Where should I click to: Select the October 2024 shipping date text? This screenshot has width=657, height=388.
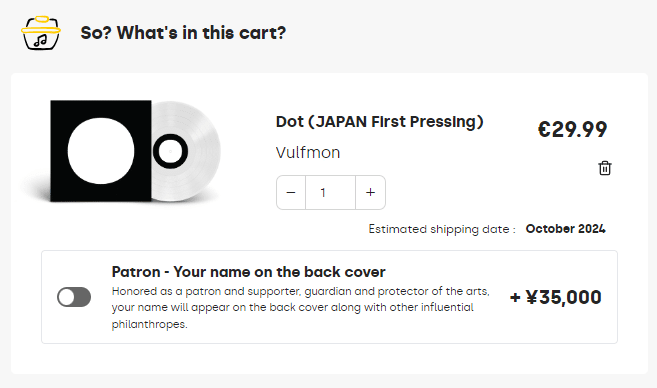tap(566, 229)
